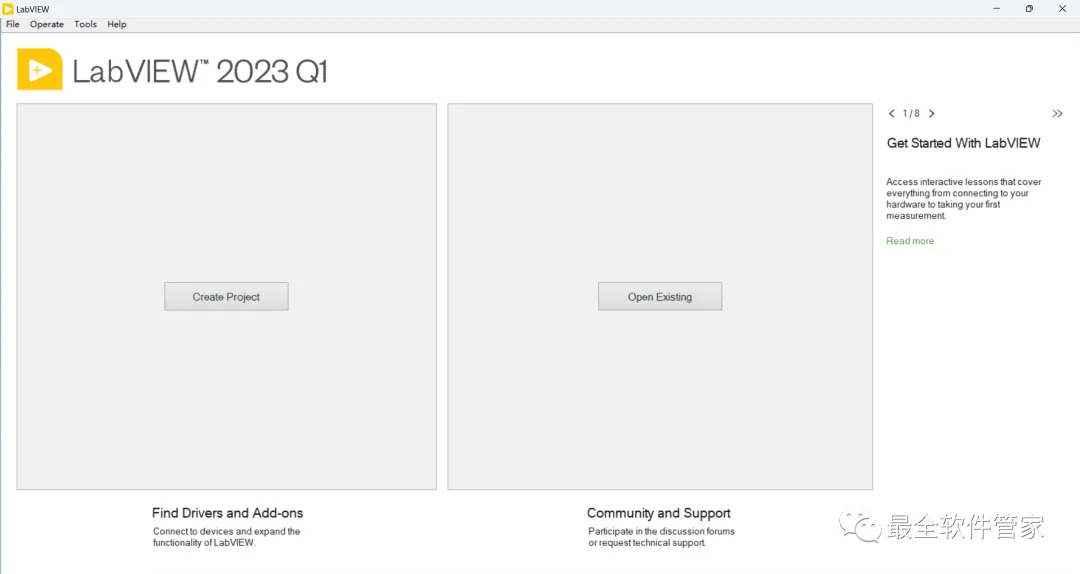The height and width of the screenshot is (574, 1080).
Task: Go to next news item arrow
Action: [931, 114]
